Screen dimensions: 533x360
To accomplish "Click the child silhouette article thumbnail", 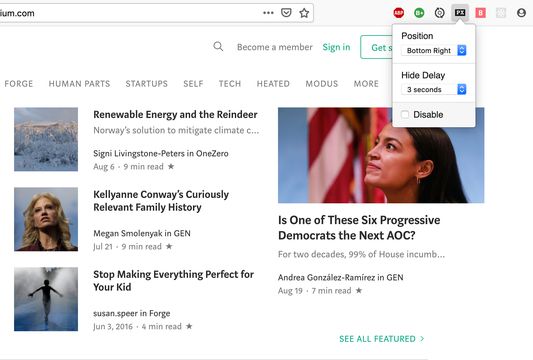I will point(46,299).
